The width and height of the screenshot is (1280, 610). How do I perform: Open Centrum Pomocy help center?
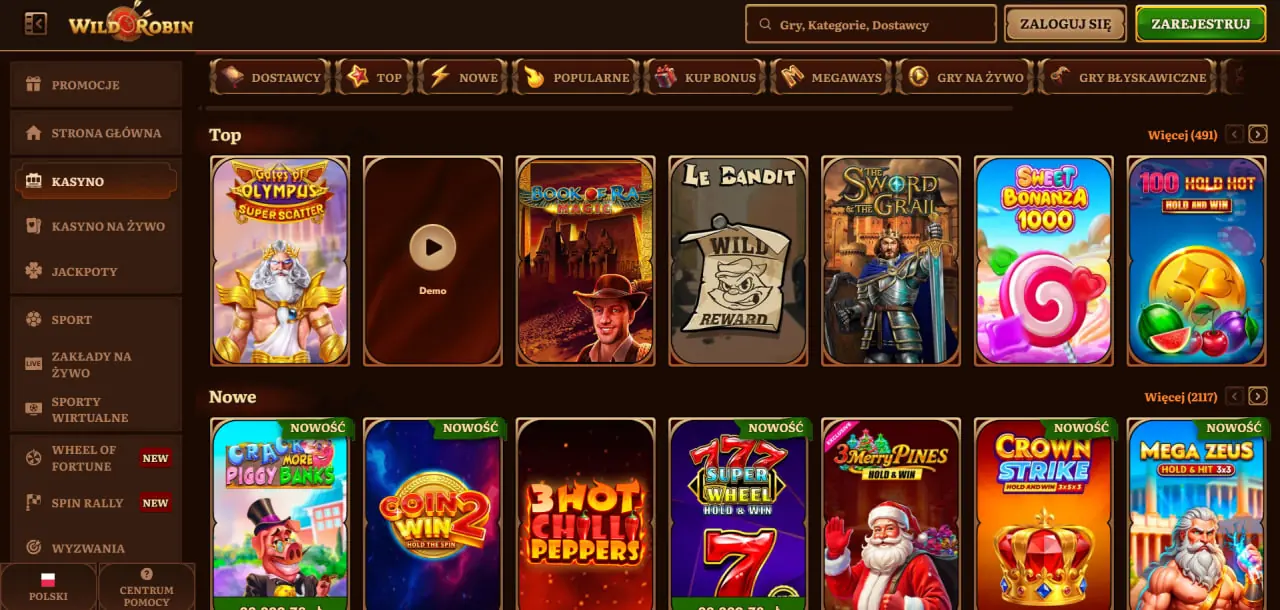click(x=147, y=587)
